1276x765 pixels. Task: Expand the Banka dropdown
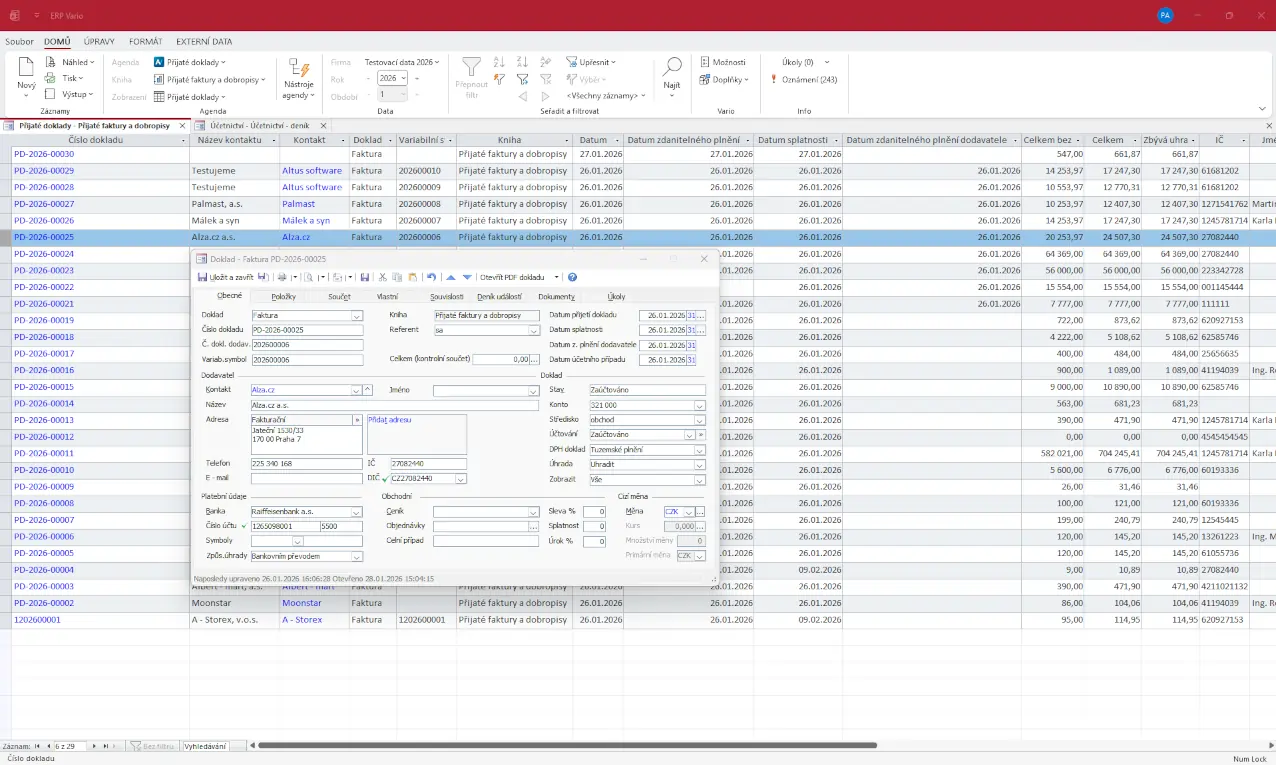click(x=357, y=512)
